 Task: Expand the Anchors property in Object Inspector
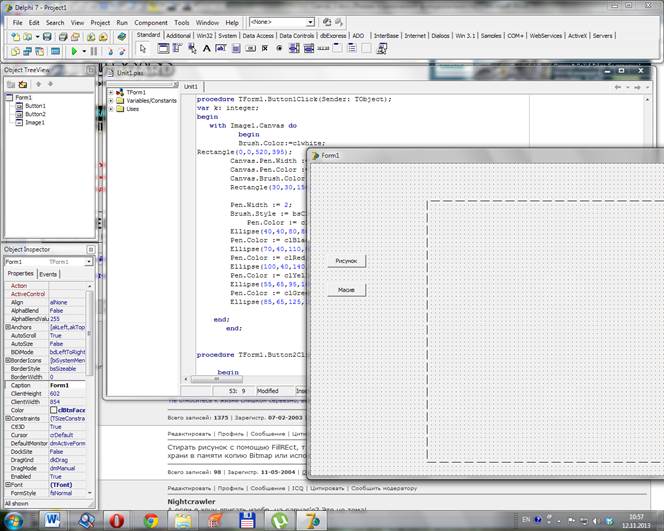pos(8,327)
